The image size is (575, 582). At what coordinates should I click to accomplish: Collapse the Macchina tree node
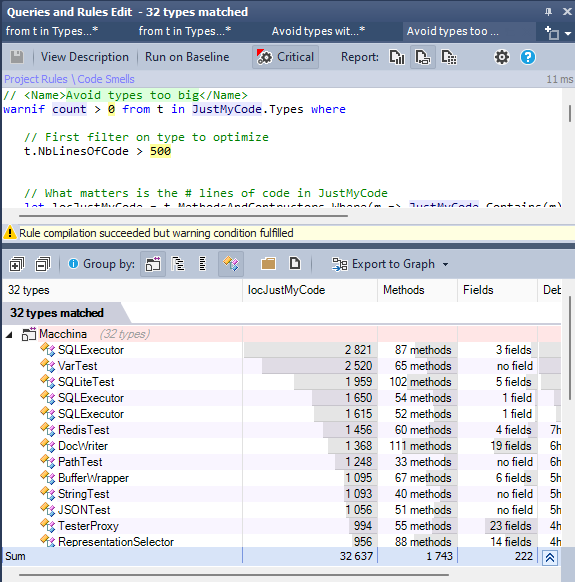10,335
